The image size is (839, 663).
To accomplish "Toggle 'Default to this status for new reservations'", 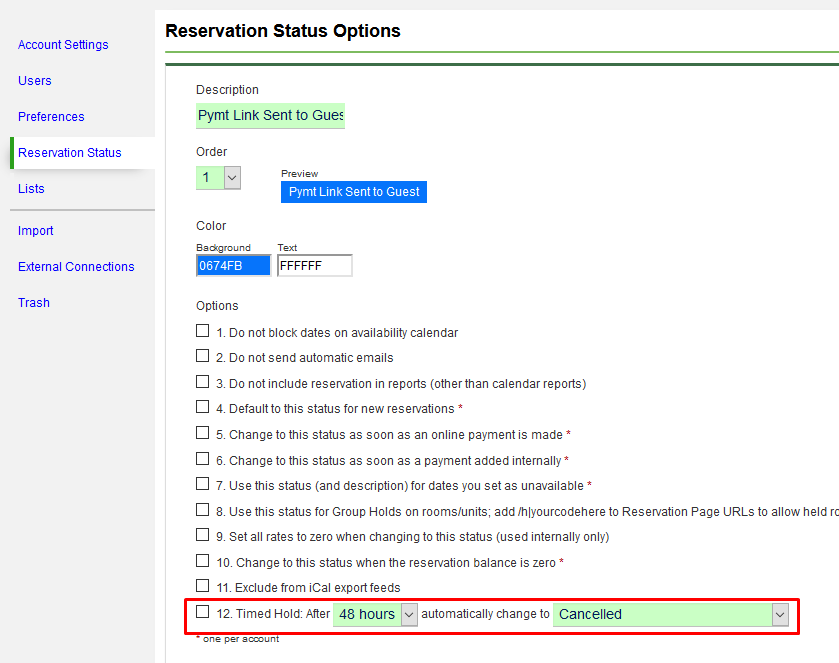I will pyautogui.click(x=203, y=408).
